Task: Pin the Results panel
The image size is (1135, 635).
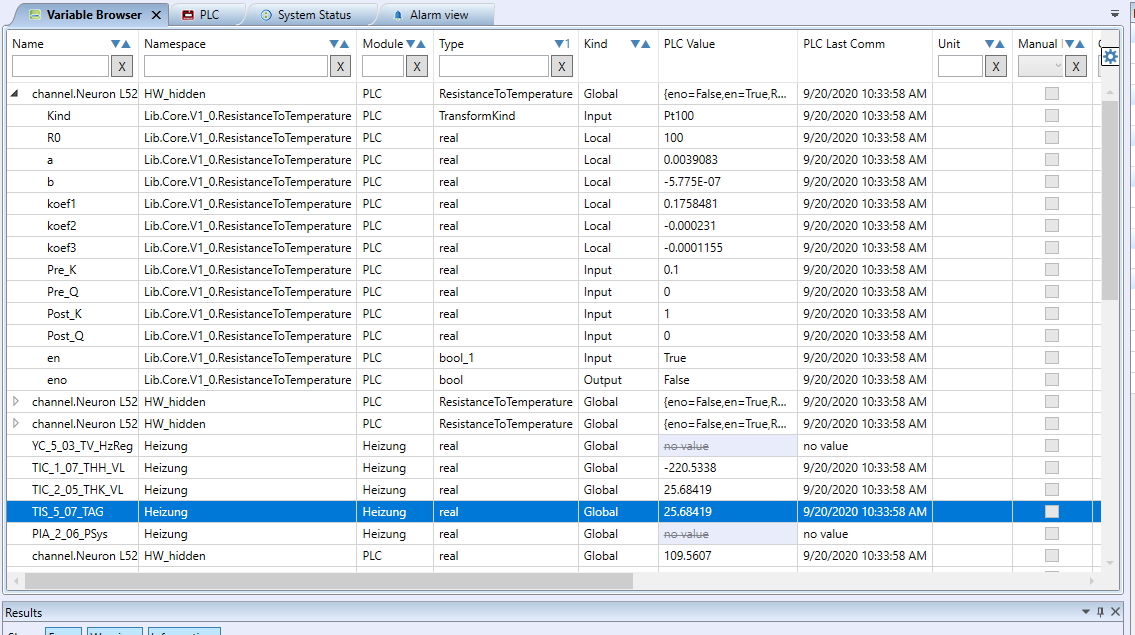Action: point(1101,612)
